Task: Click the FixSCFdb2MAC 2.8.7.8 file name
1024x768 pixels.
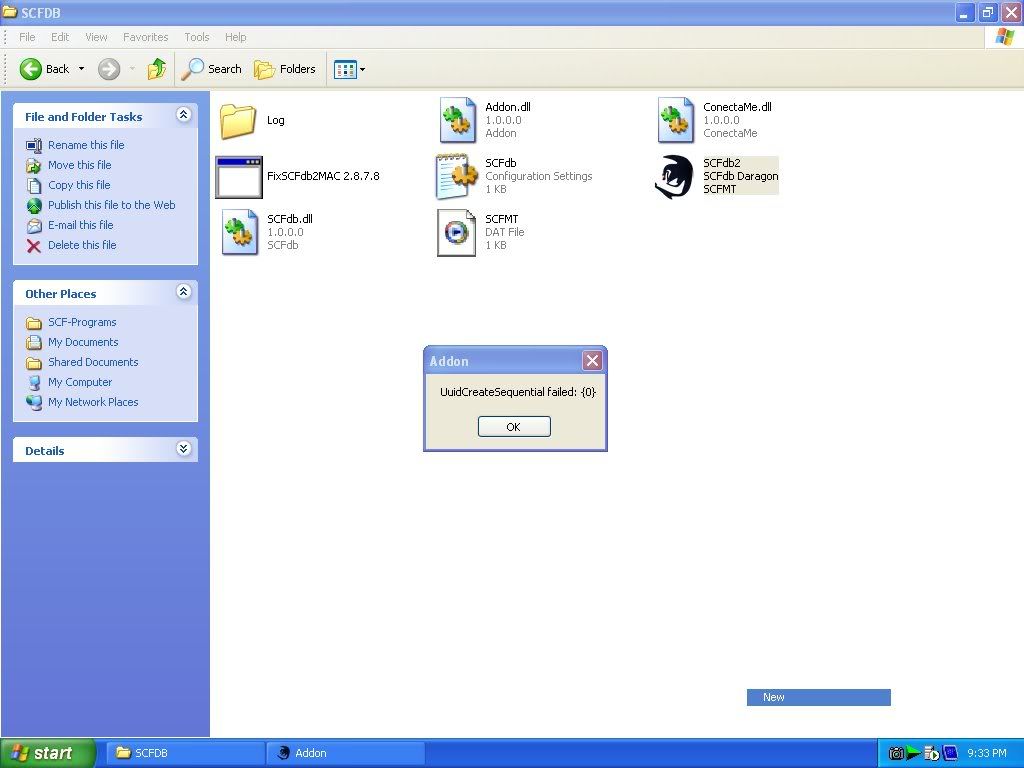Action: point(323,176)
